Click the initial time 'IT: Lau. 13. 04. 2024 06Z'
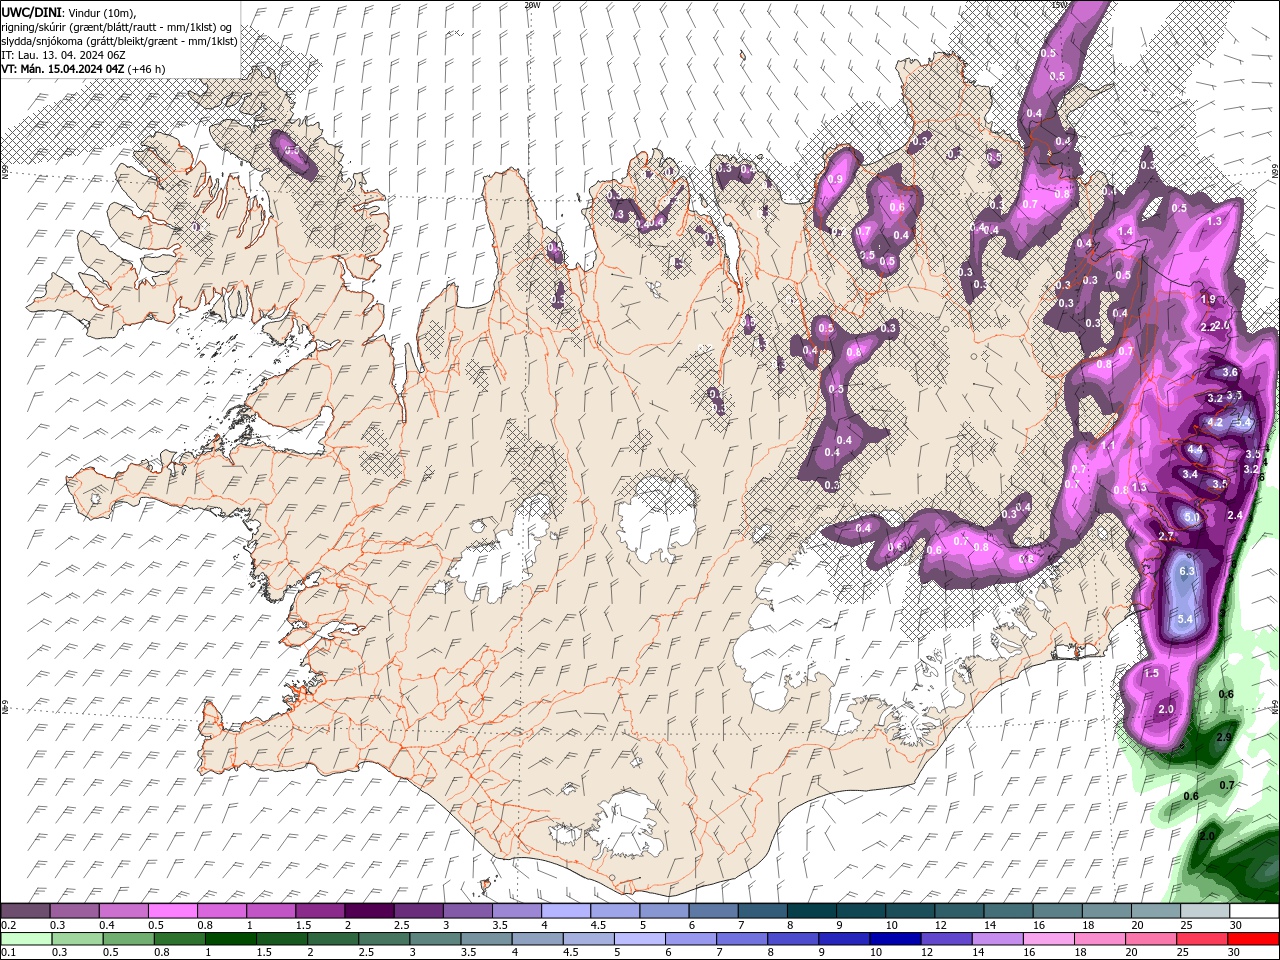Viewport: 1280px width, 960px height. pyautogui.click(x=63, y=55)
